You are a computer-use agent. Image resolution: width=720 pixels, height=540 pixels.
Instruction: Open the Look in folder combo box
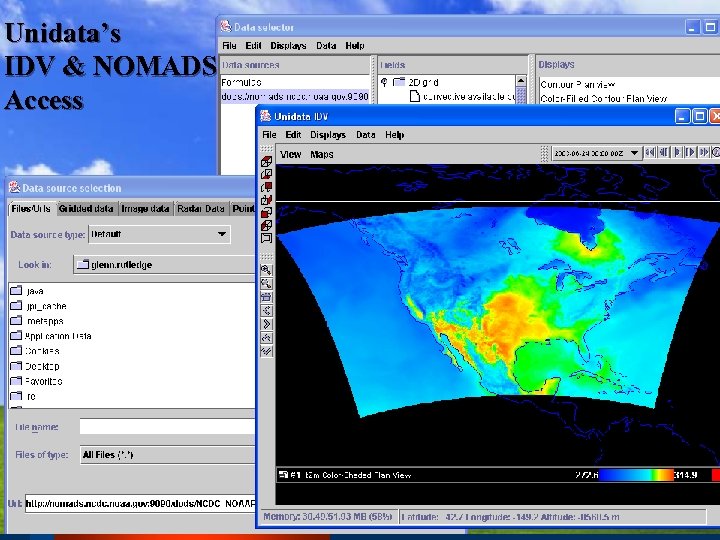[164, 264]
